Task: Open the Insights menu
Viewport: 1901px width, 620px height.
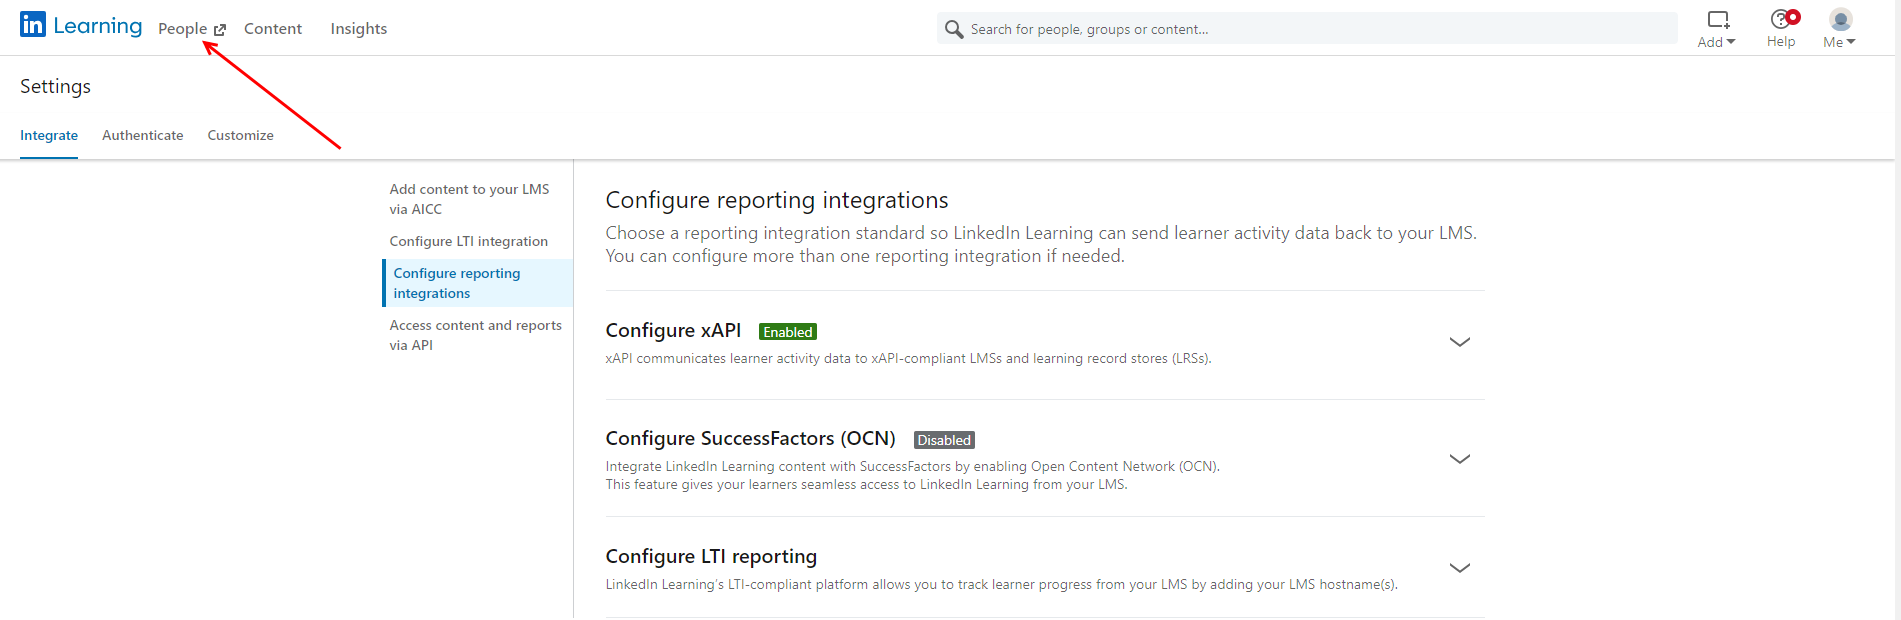Action: 359,29
